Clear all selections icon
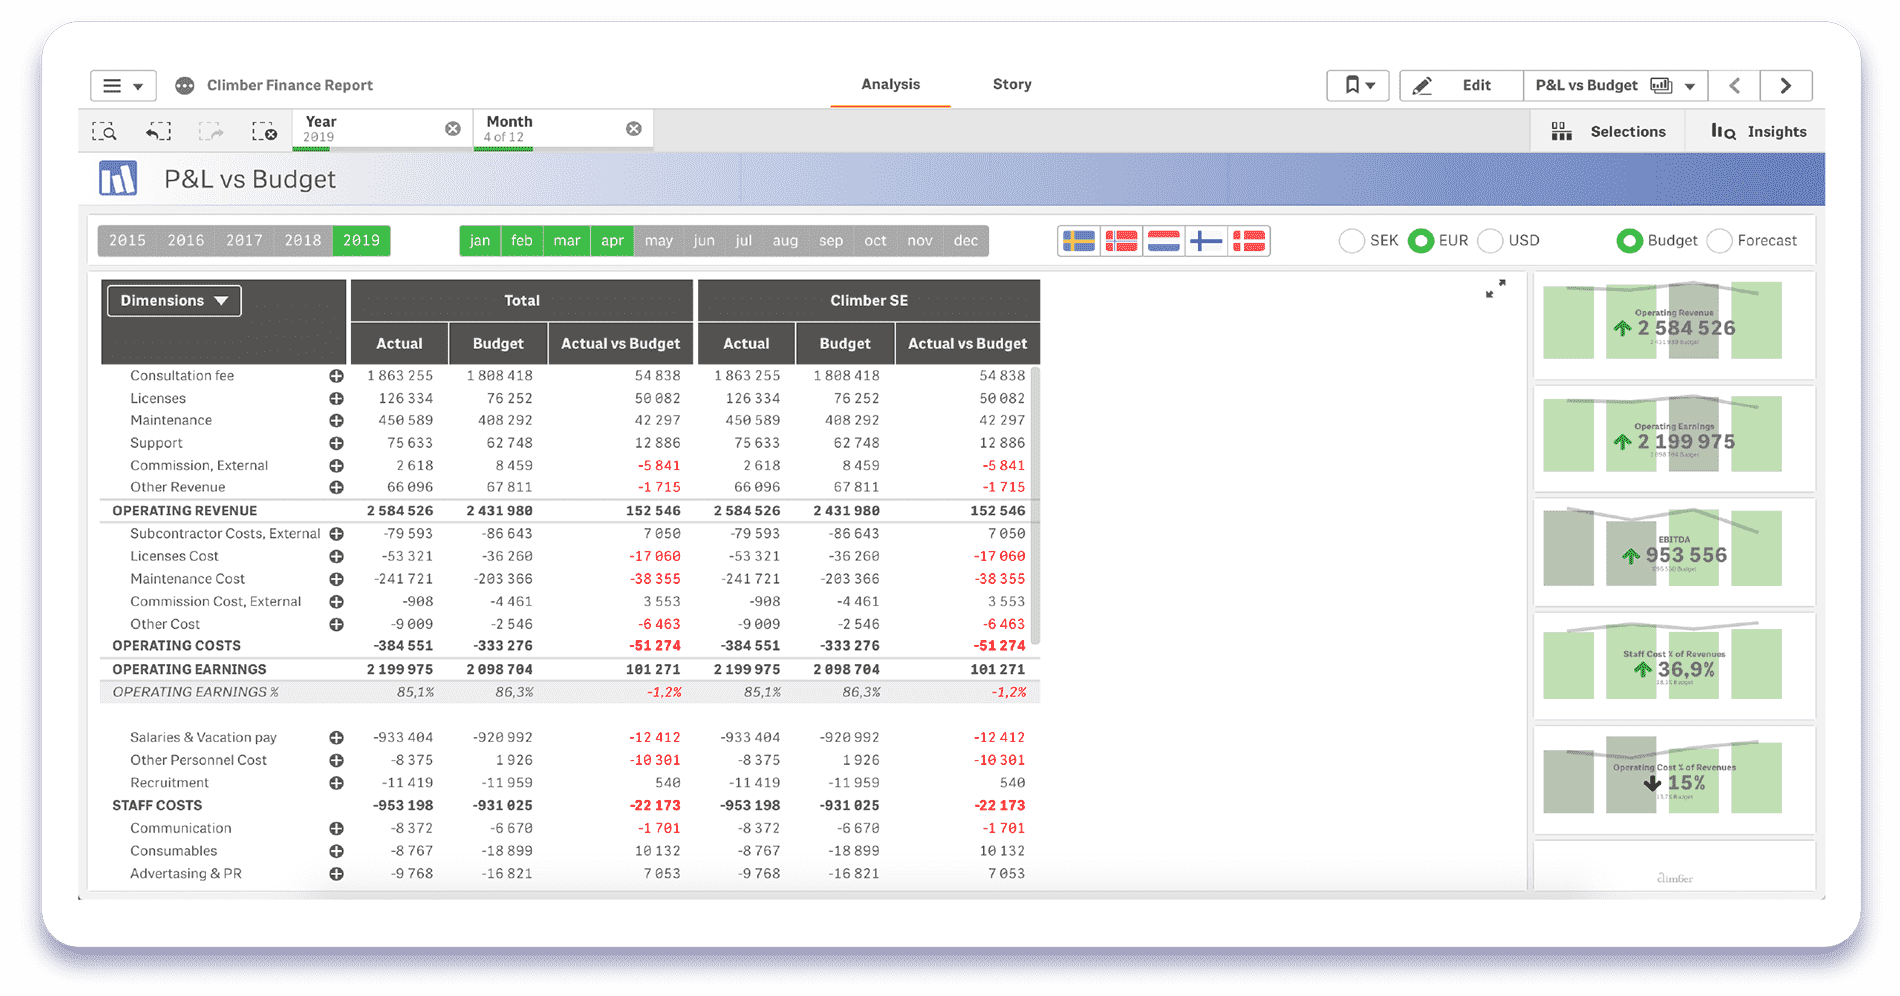 click(264, 131)
